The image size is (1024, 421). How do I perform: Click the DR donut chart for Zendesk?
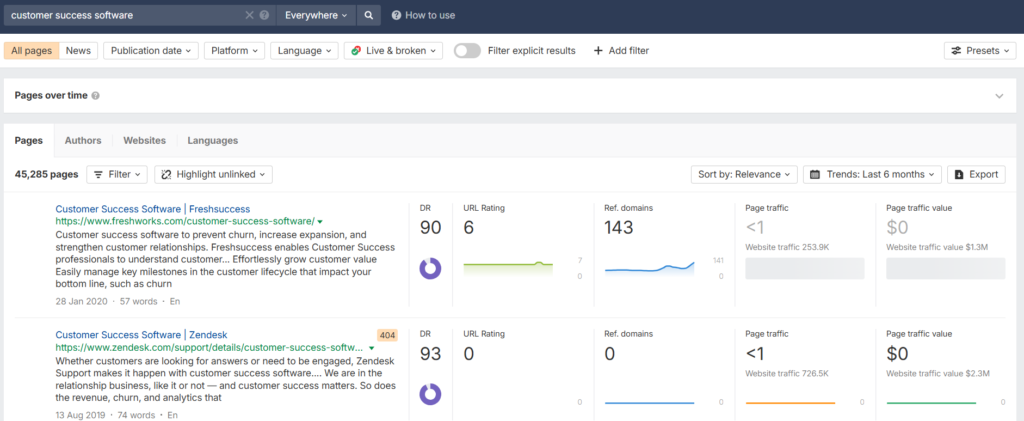pos(430,394)
